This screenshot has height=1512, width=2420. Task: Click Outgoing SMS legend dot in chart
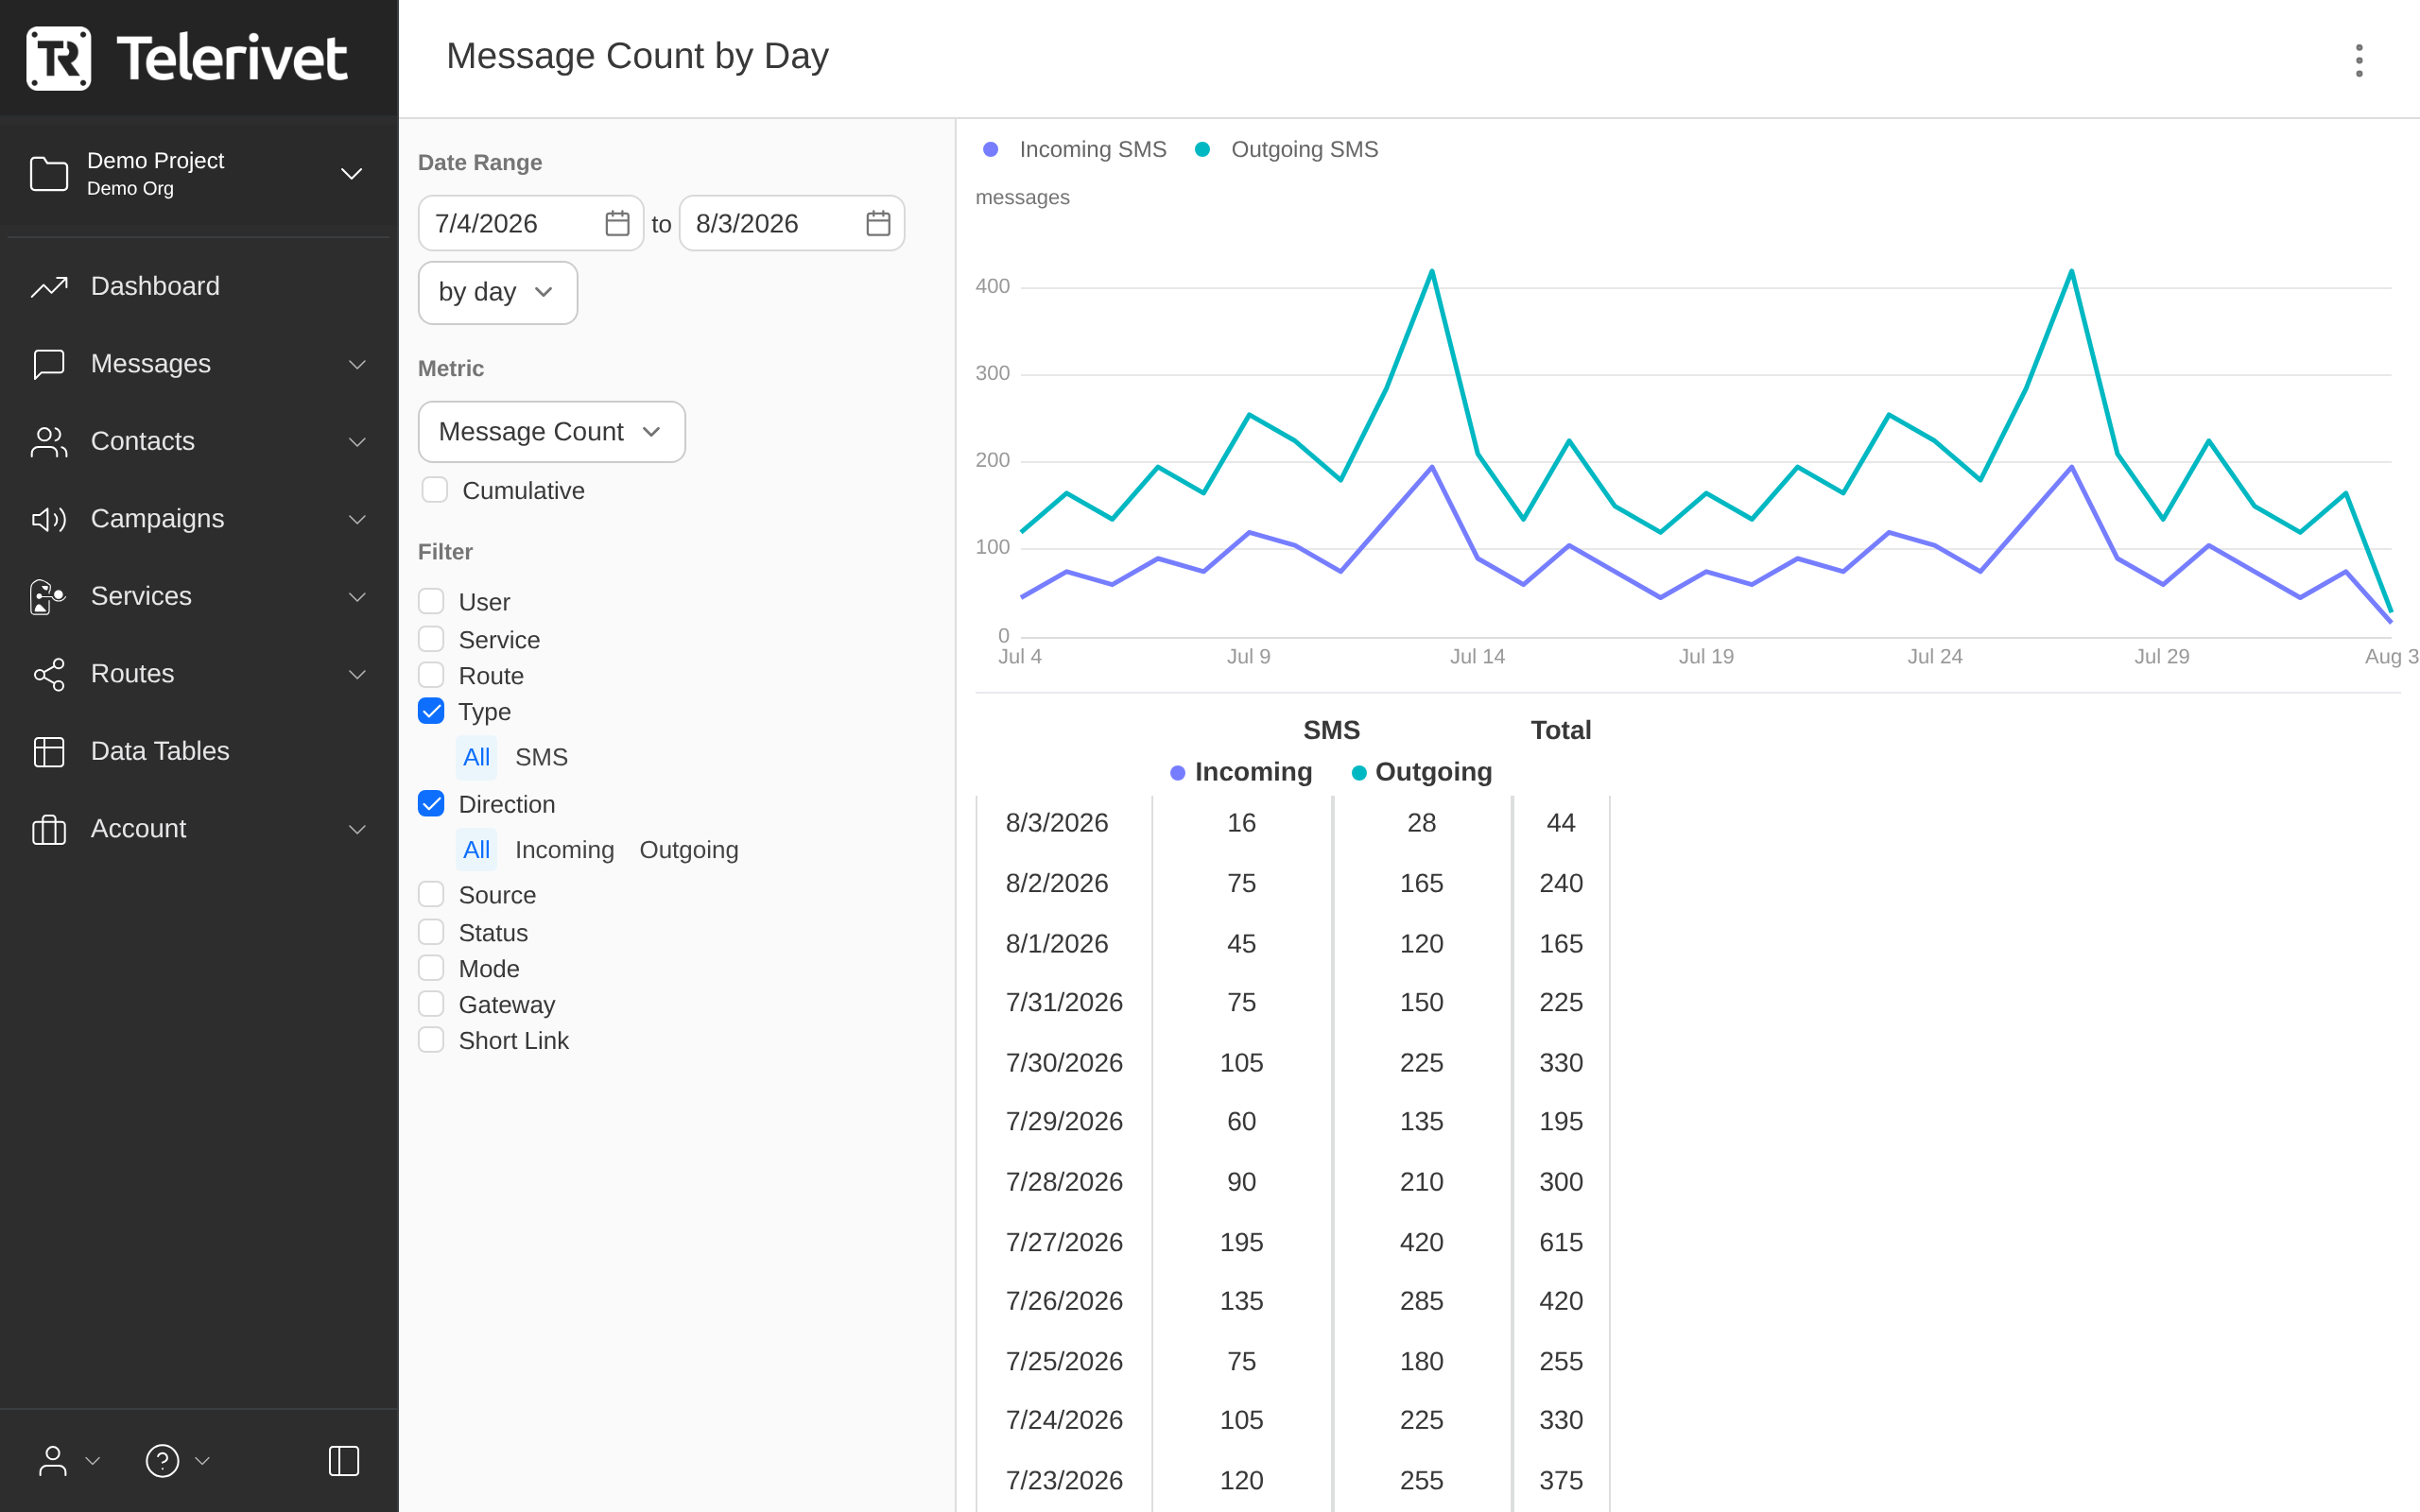[1202, 149]
